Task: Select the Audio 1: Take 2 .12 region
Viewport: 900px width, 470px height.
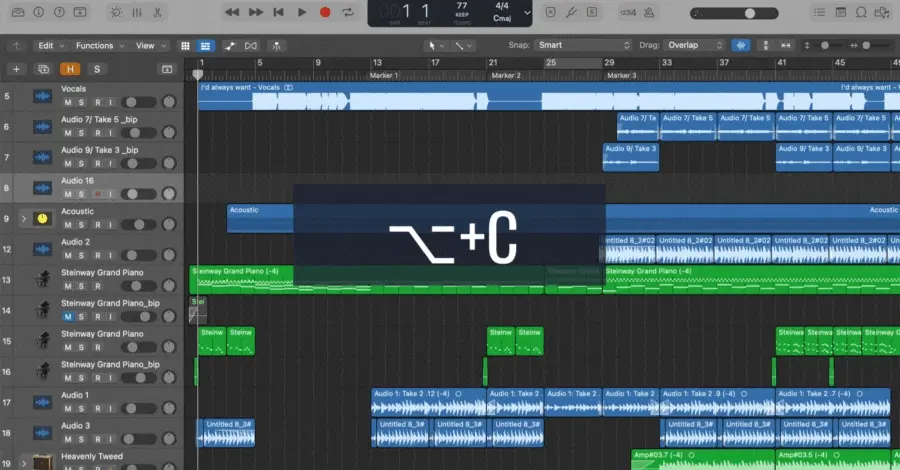Action: 428,402
